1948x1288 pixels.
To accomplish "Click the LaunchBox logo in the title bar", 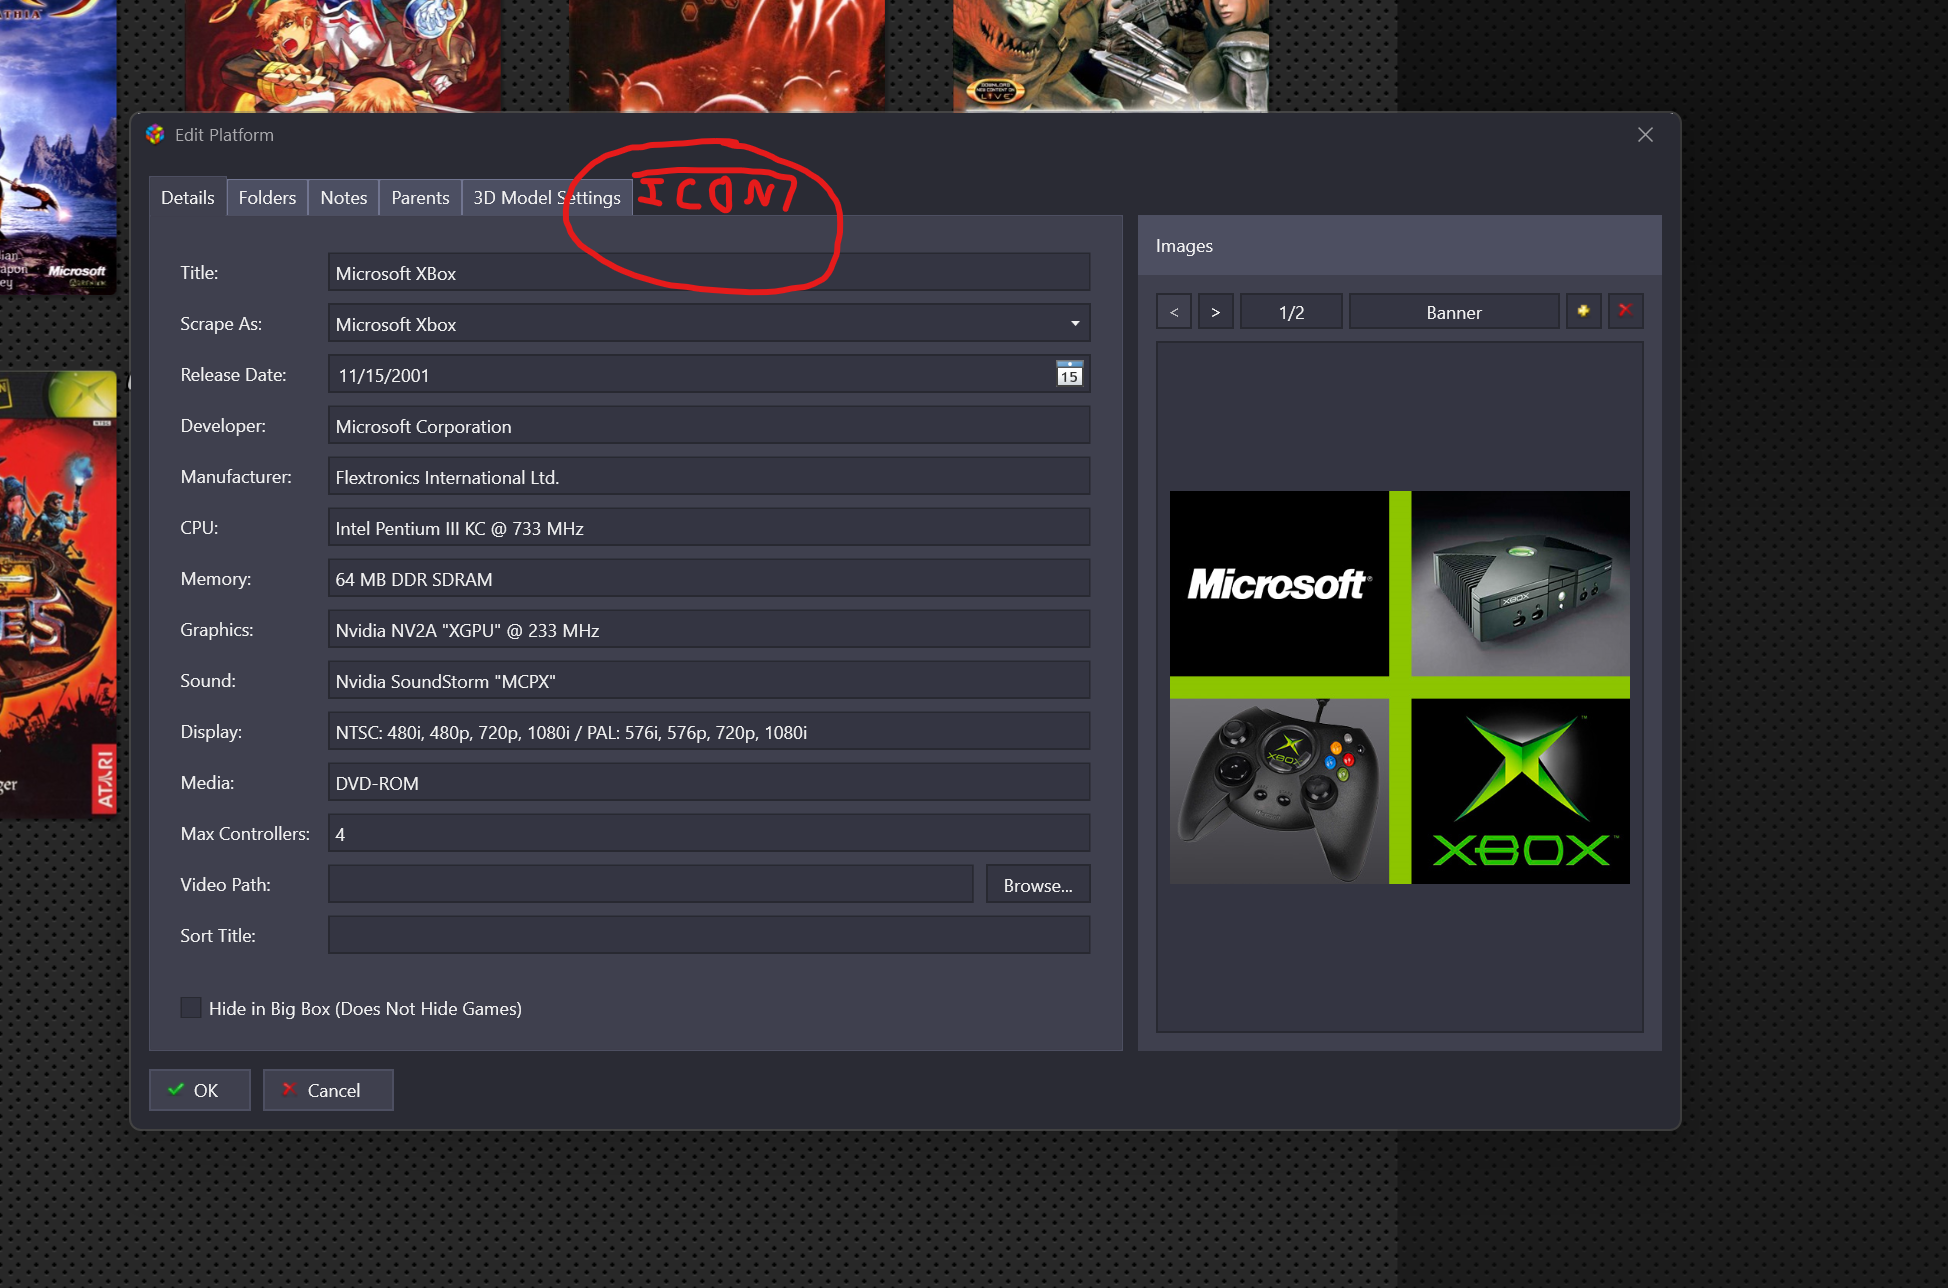I will (155, 135).
